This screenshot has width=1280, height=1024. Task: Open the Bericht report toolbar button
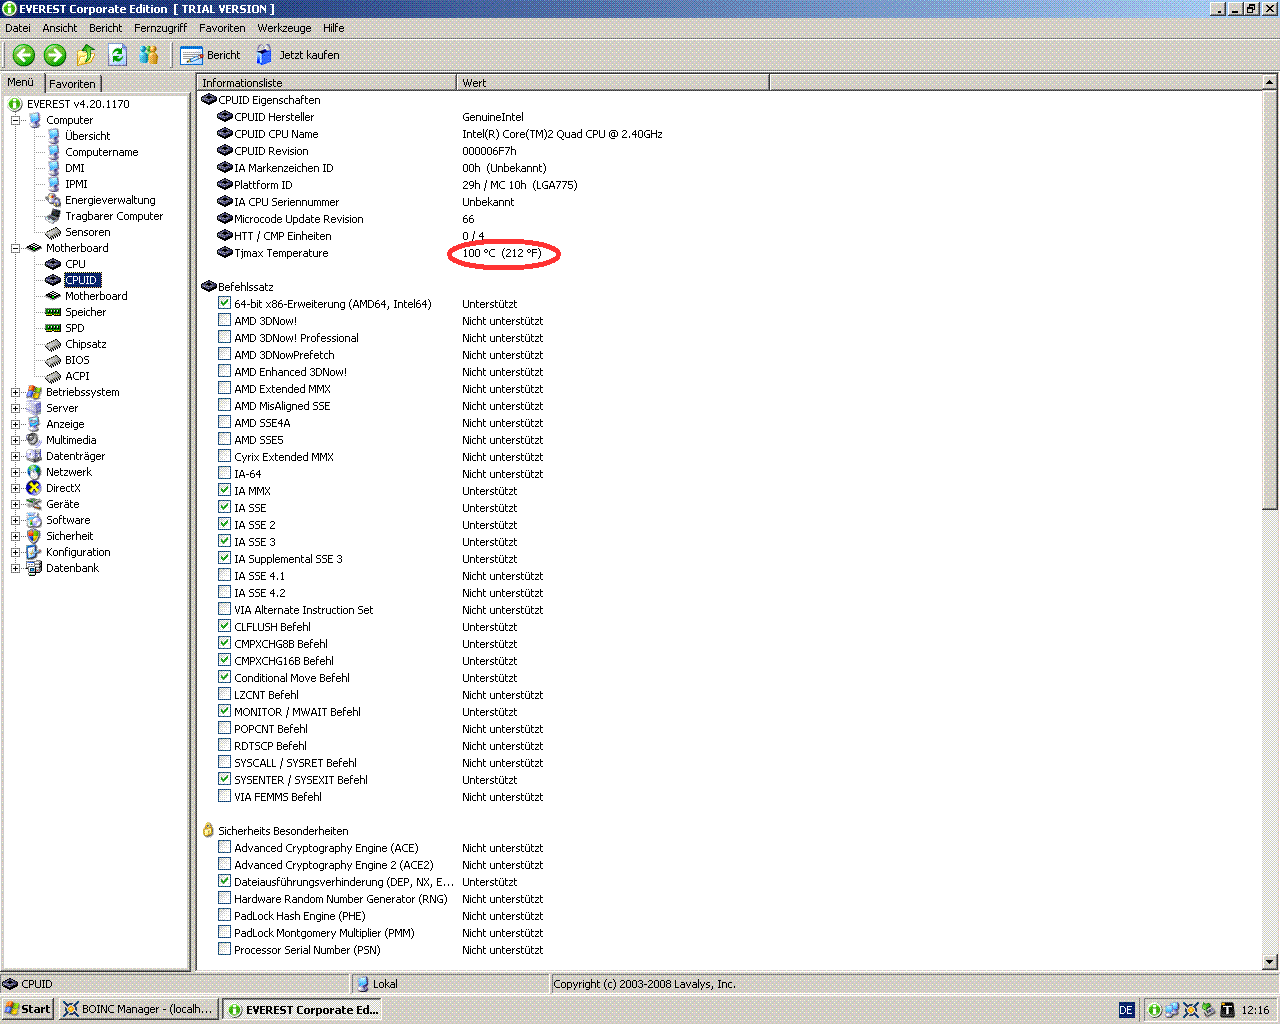coord(211,55)
